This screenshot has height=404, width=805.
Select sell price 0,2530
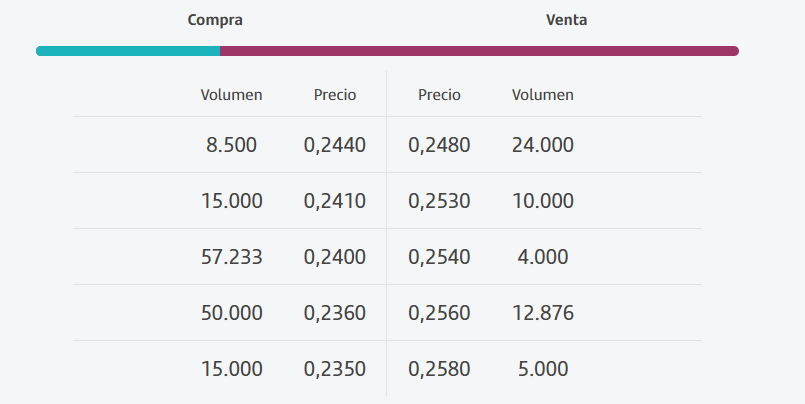[x=439, y=201]
